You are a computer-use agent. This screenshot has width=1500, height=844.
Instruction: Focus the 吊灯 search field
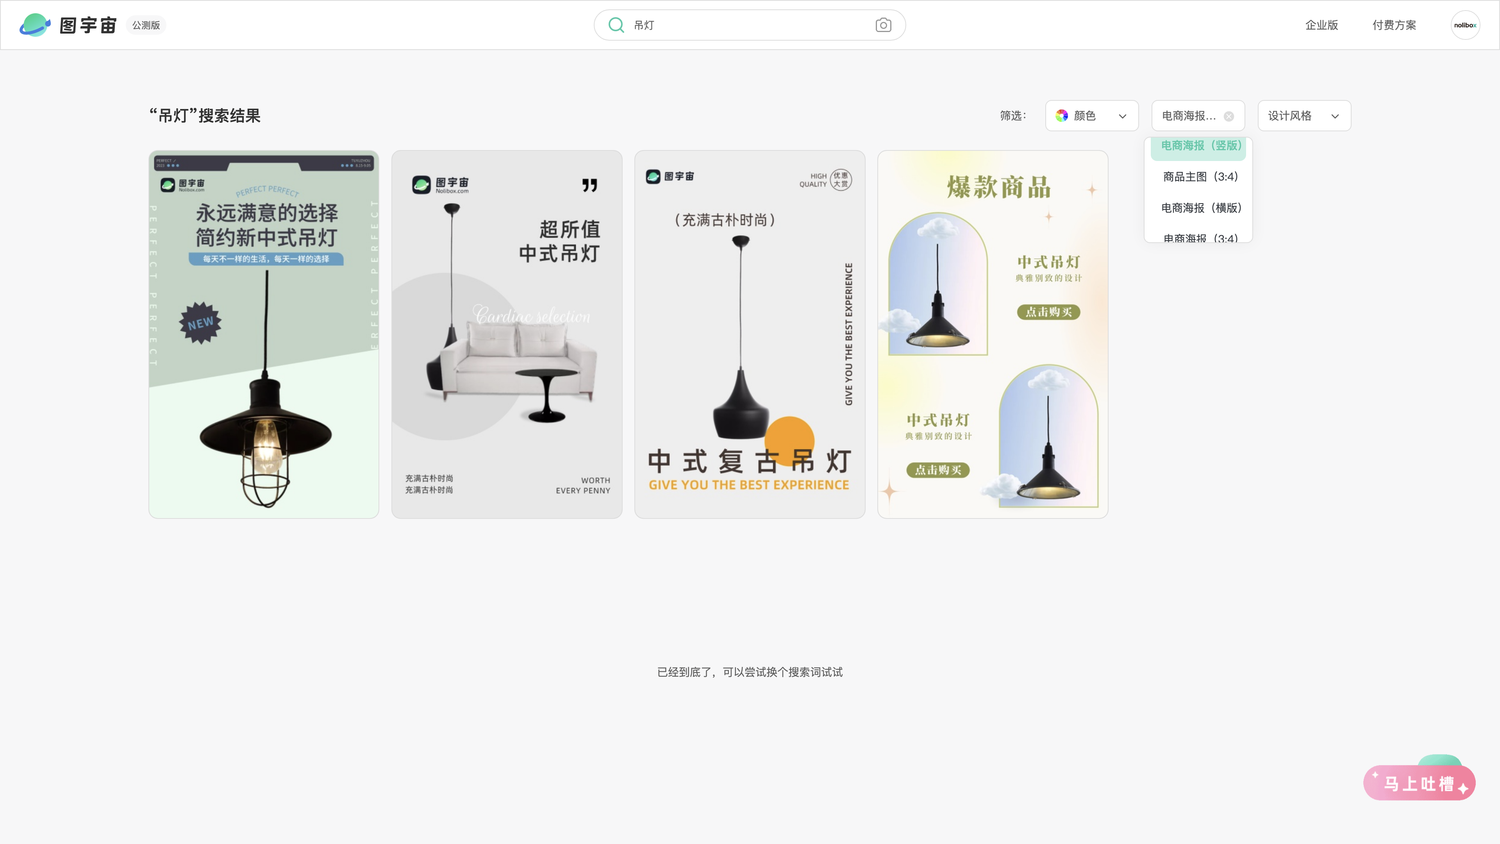pos(750,25)
